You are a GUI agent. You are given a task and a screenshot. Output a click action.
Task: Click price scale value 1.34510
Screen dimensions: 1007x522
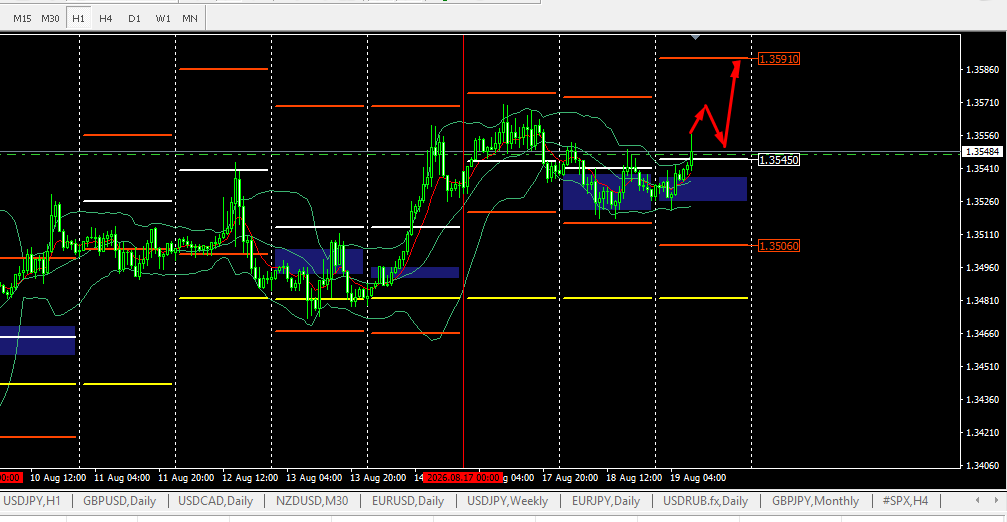983,367
